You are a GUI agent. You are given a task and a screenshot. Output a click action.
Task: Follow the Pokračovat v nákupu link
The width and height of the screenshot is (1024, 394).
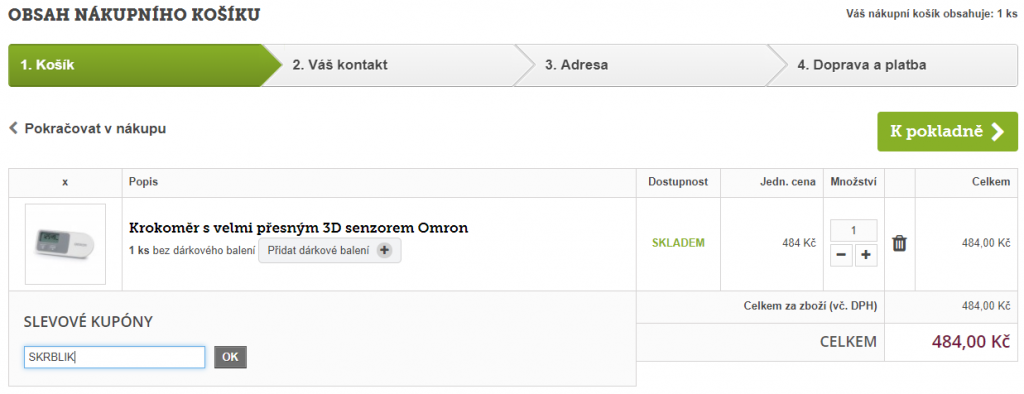click(x=95, y=129)
